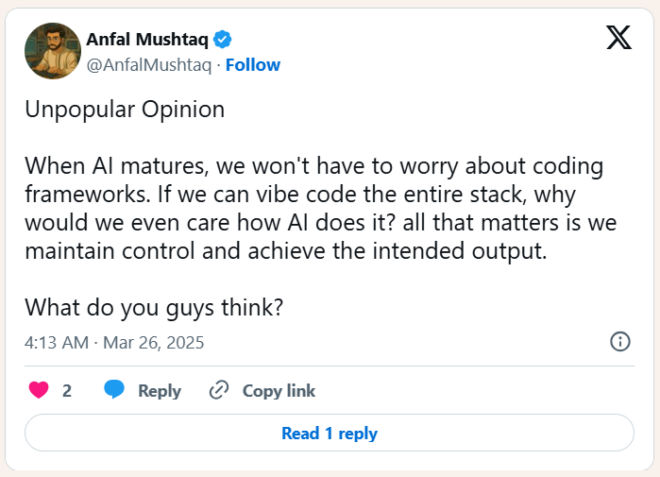The height and width of the screenshot is (477, 660).
Task: Open Anfal Mushtaq's profile avatar
Action: [52, 51]
